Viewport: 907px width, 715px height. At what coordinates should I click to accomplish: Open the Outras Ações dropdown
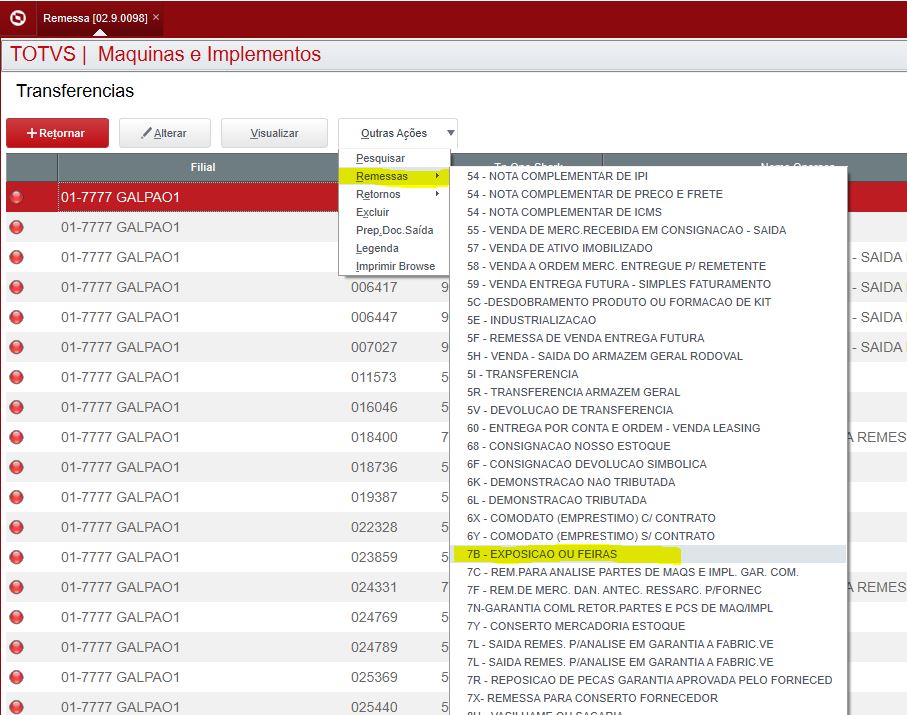point(398,133)
